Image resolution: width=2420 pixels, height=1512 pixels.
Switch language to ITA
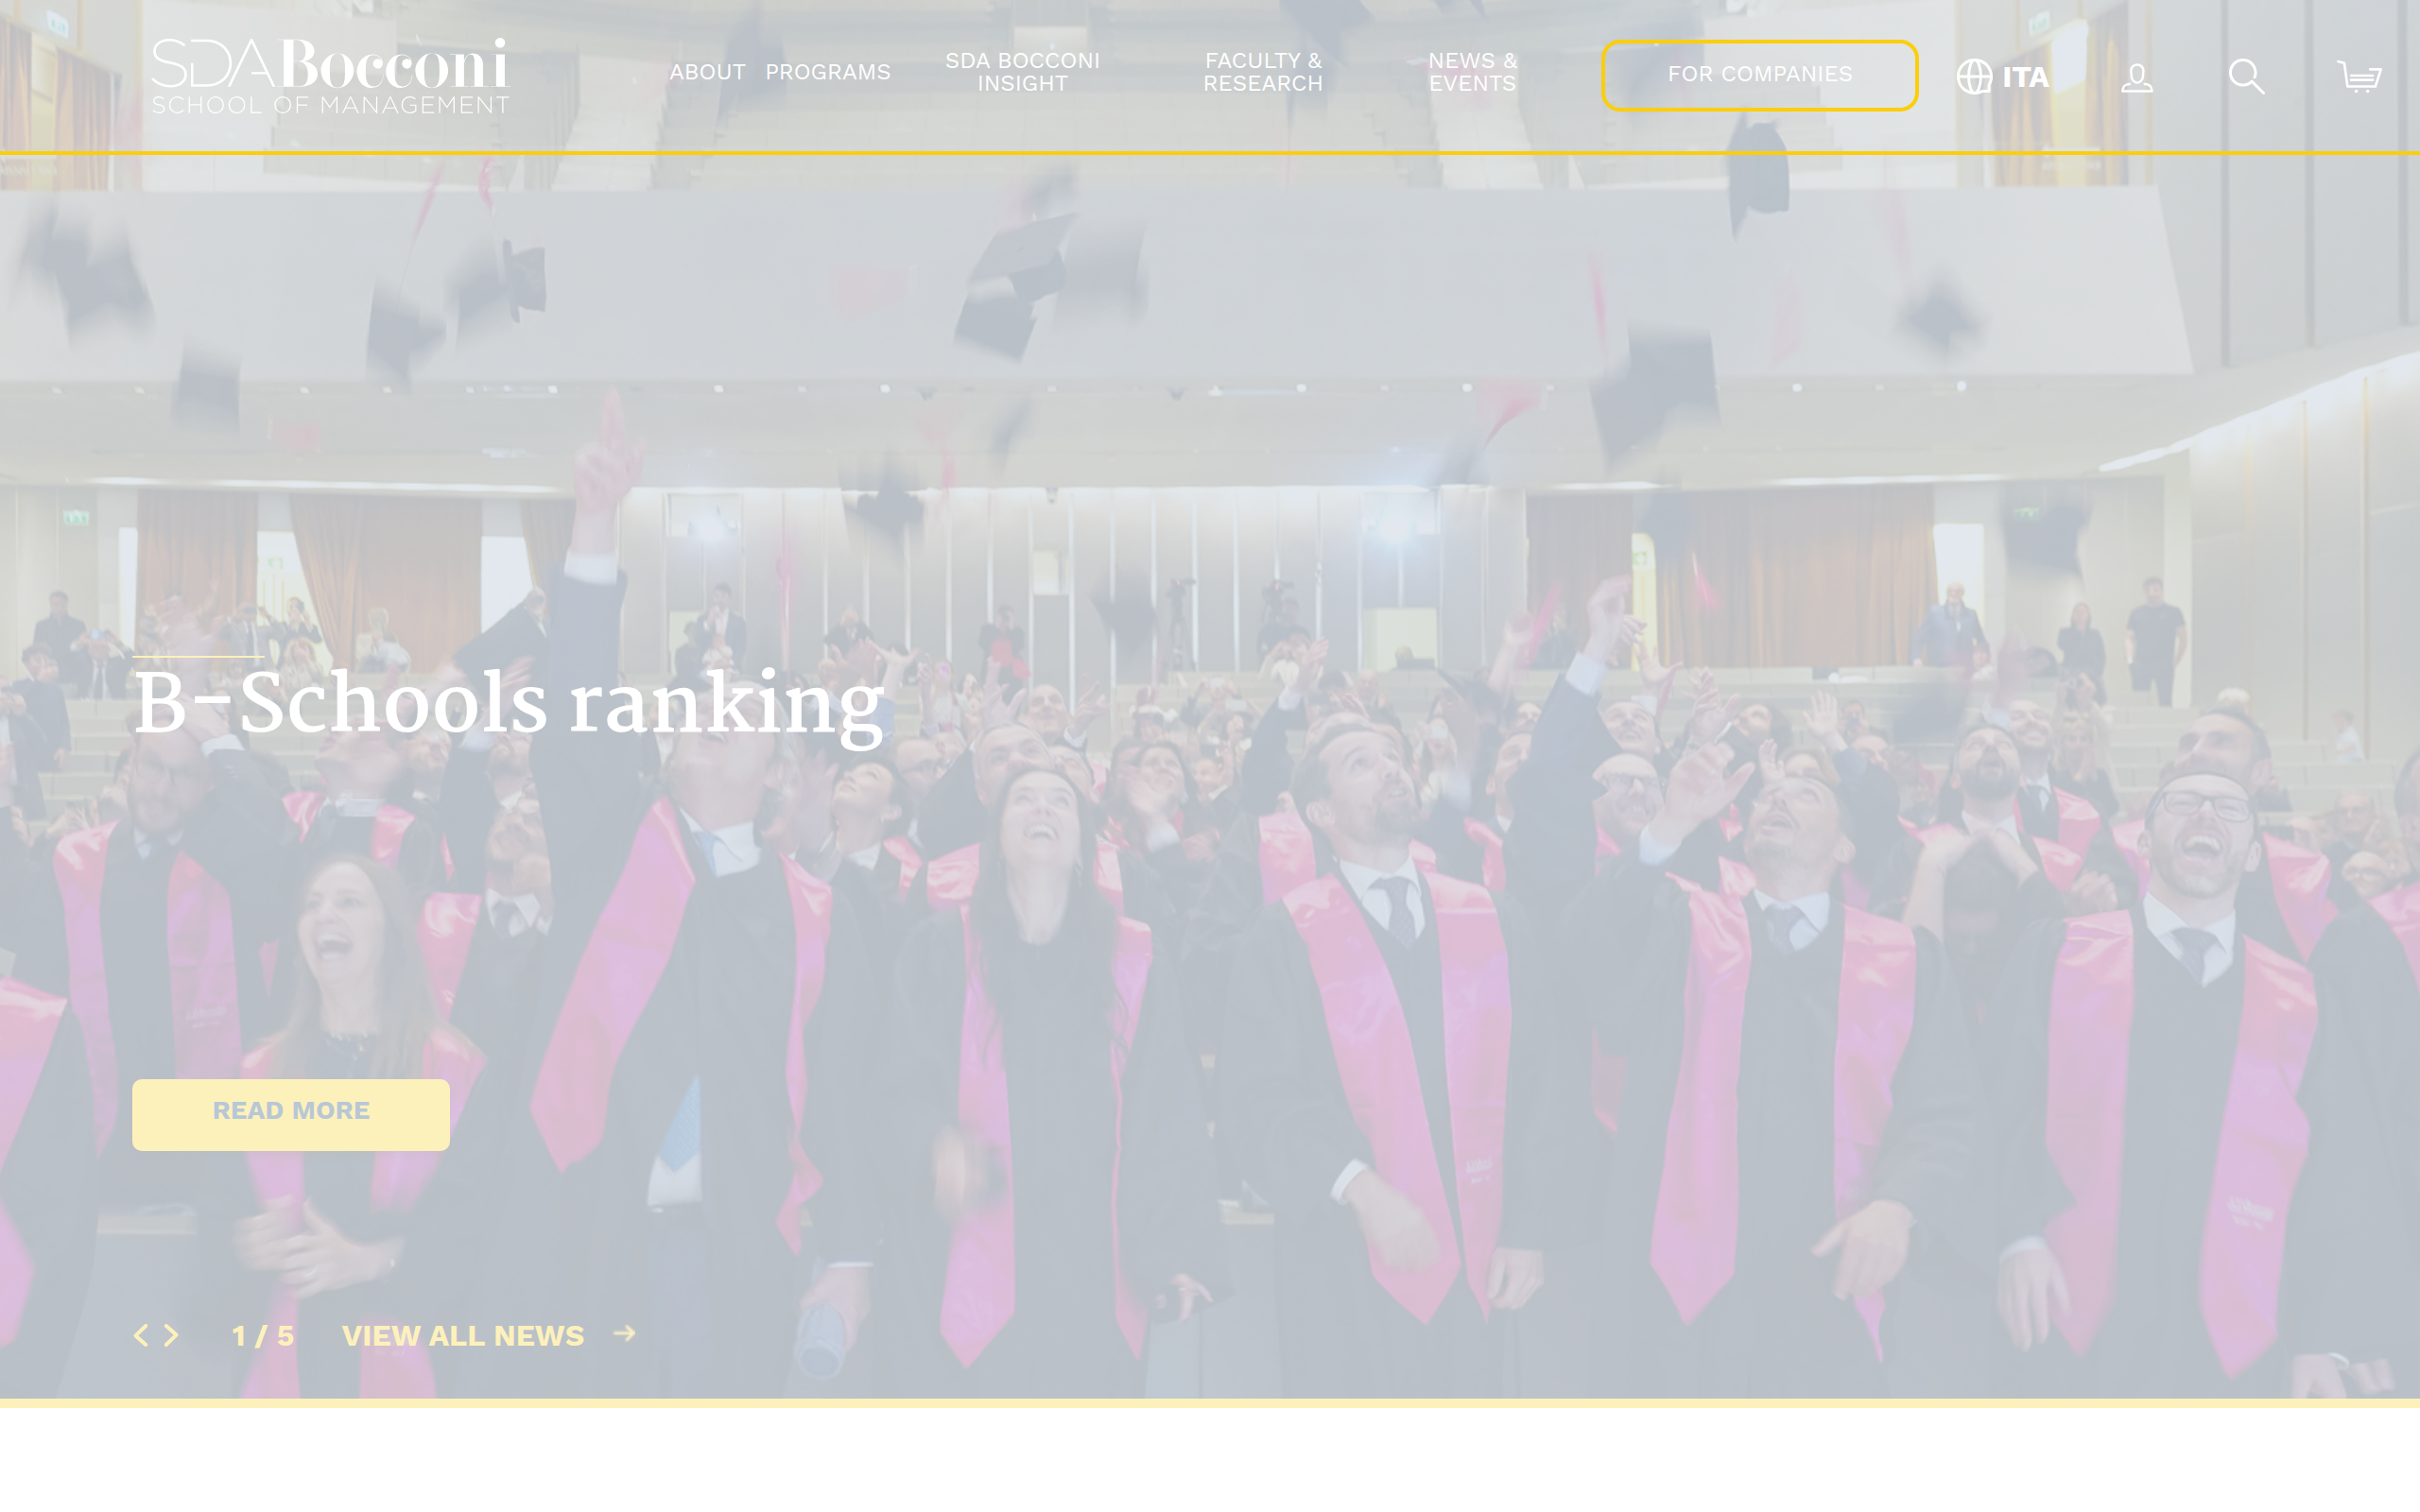click(x=2025, y=77)
